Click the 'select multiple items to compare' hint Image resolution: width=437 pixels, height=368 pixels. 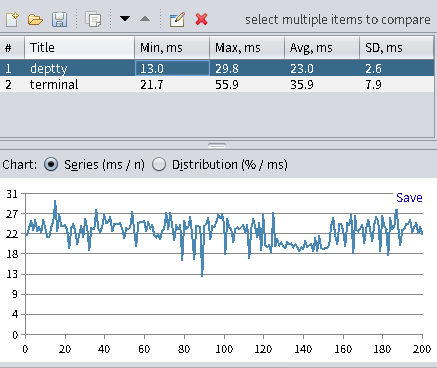click(x=338, y=20)
